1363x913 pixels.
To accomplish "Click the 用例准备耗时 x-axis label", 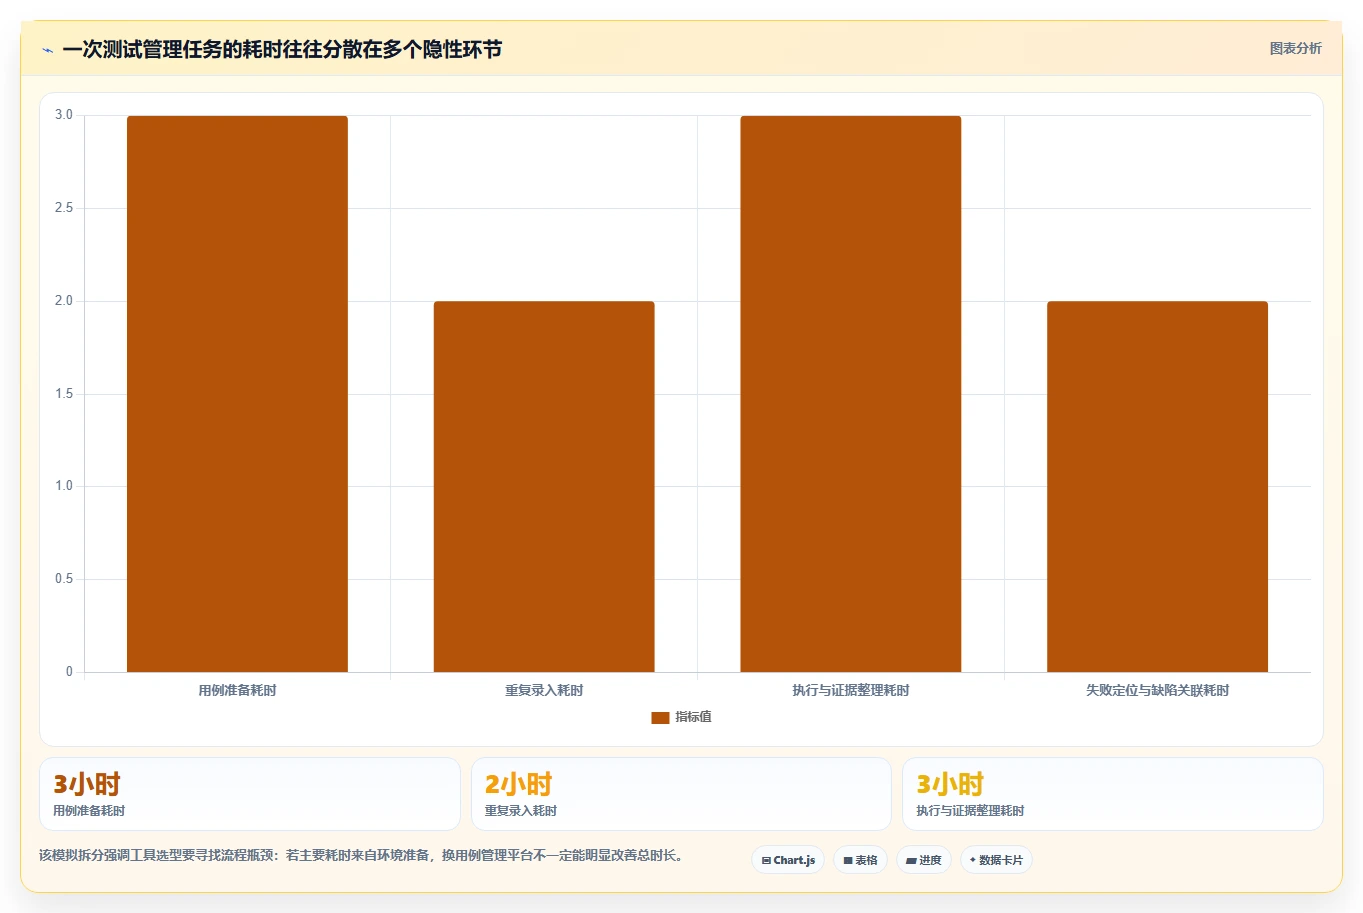I will click(237, 690).
